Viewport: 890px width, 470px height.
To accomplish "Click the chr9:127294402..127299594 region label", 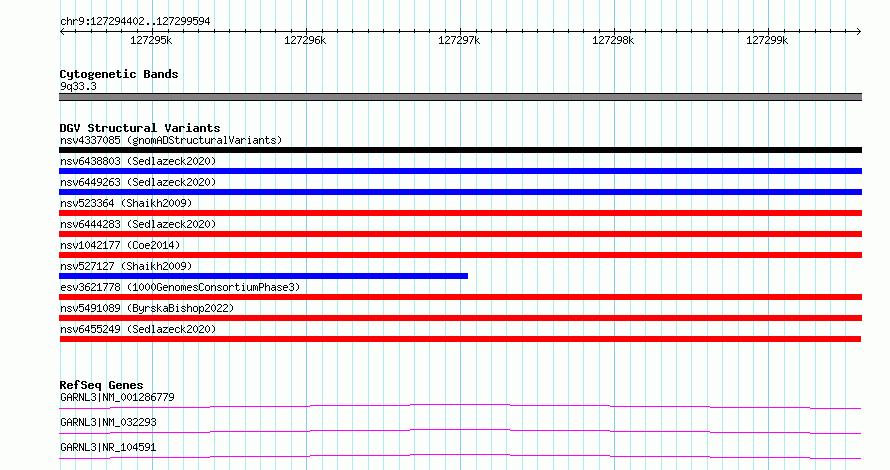I will (135, 21).
